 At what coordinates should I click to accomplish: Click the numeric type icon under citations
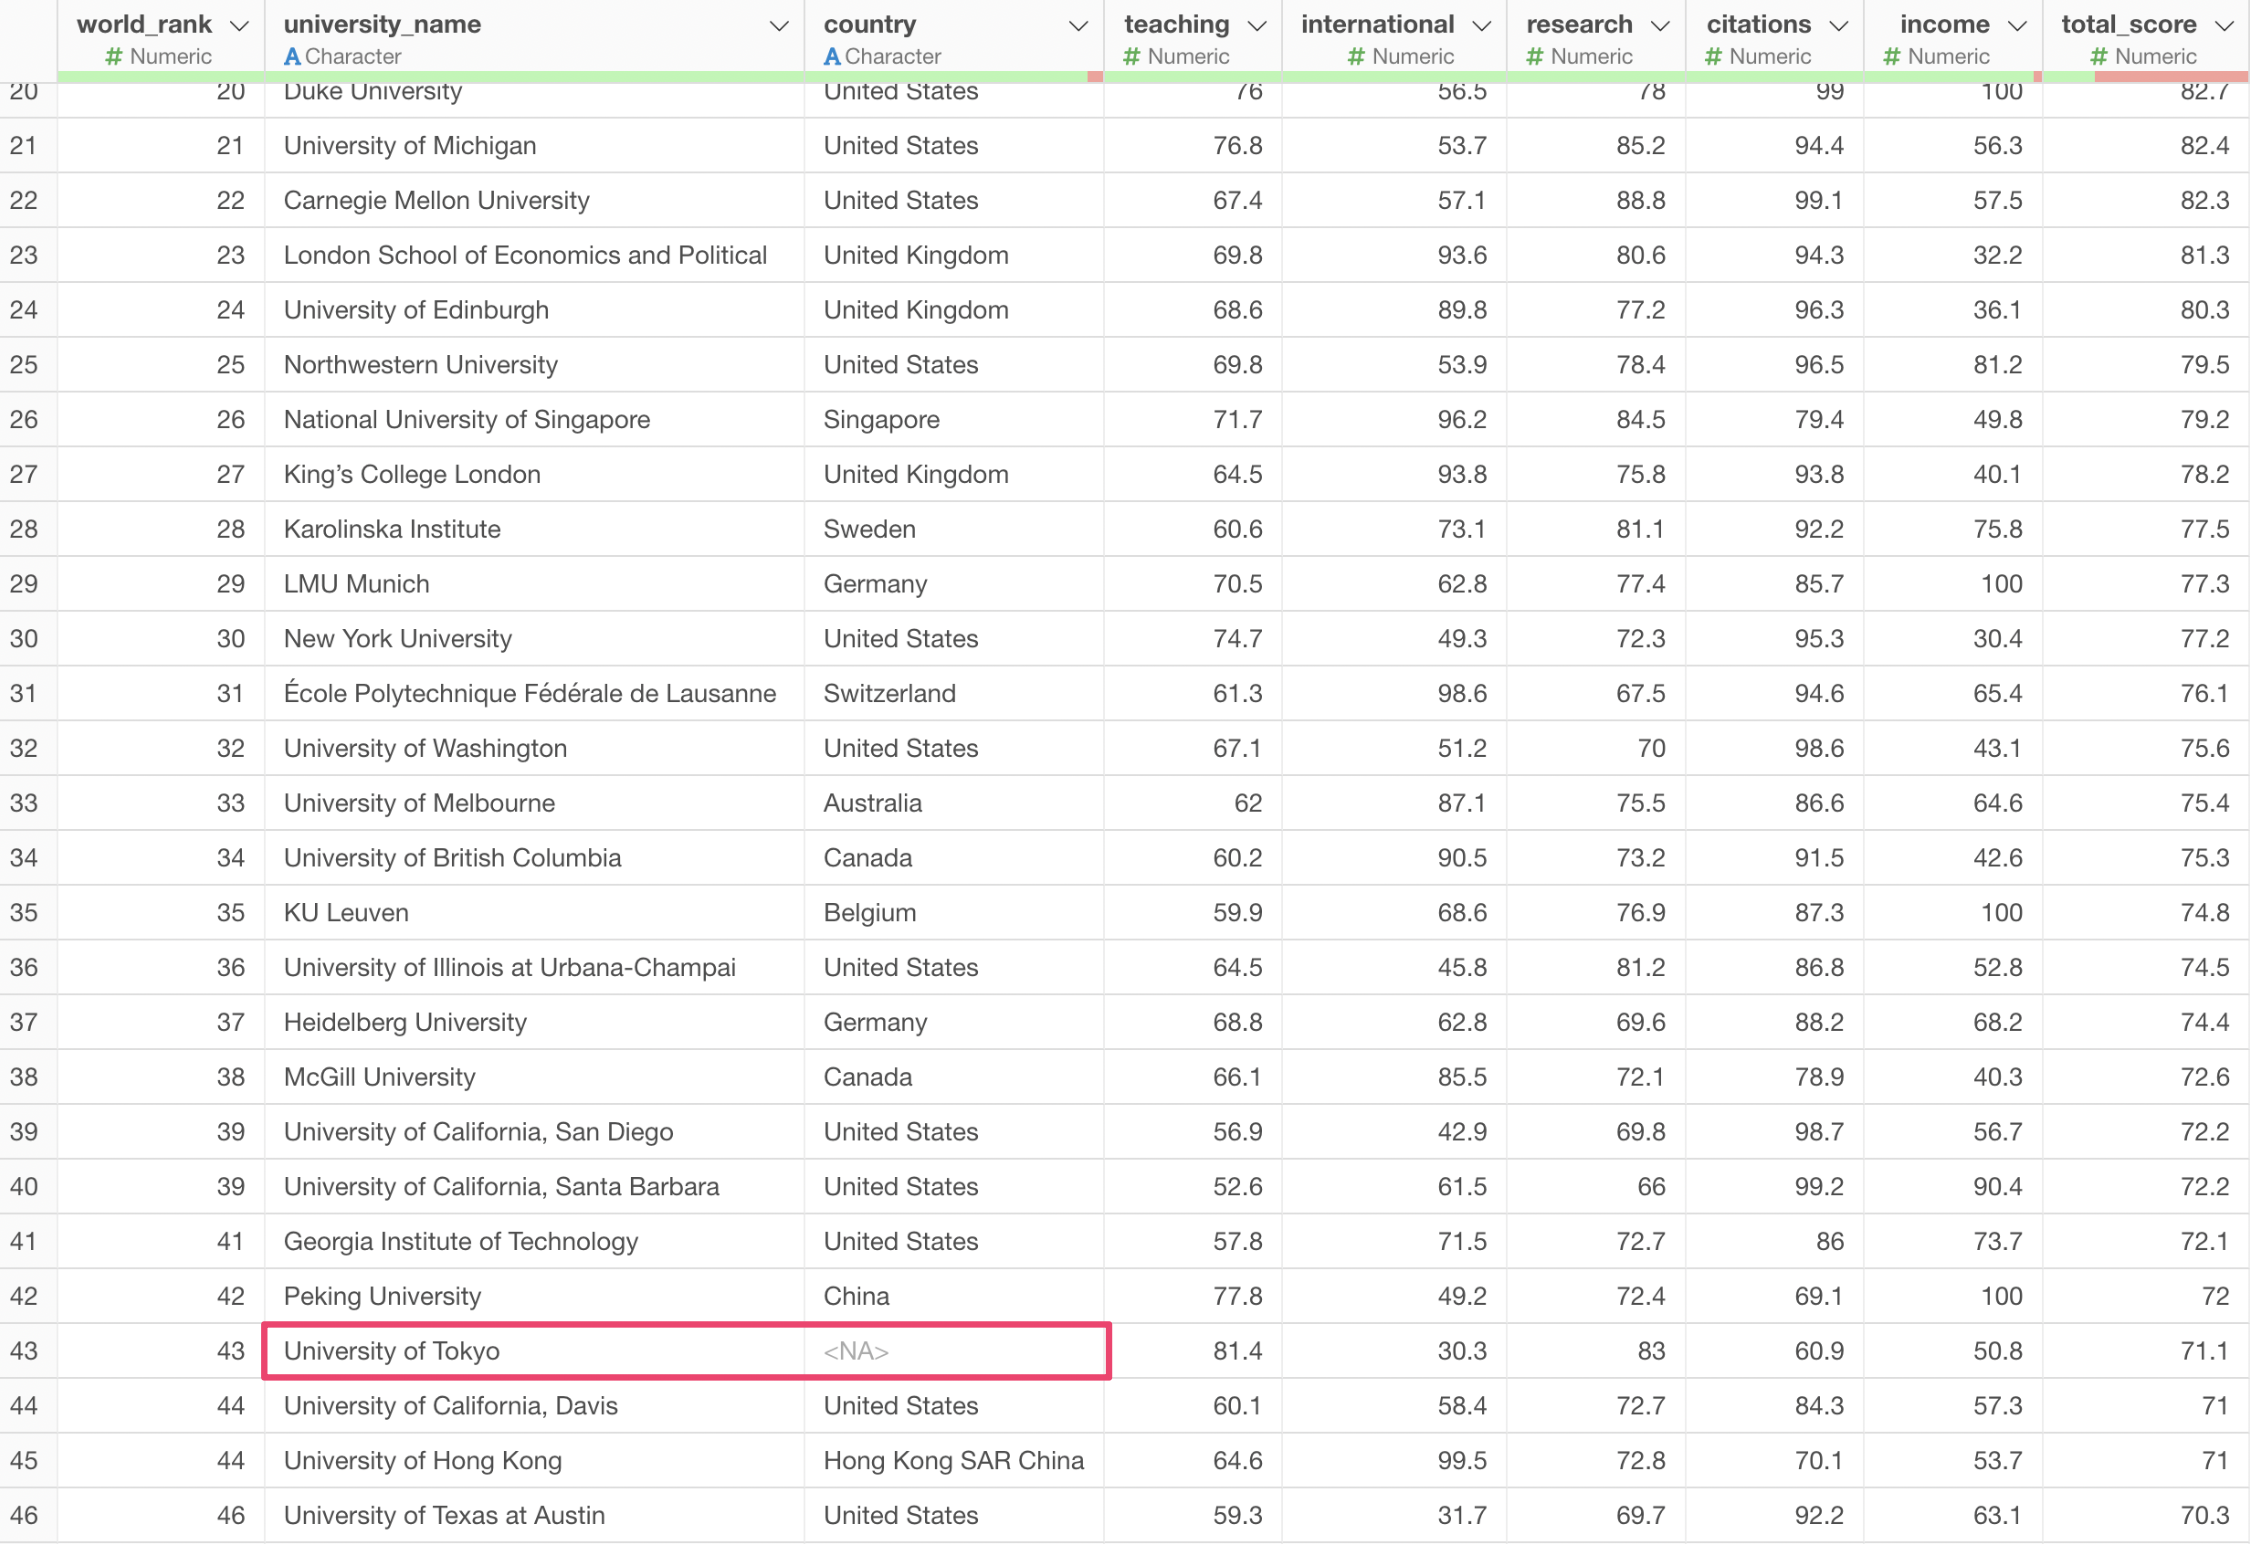coord(1714,57)
